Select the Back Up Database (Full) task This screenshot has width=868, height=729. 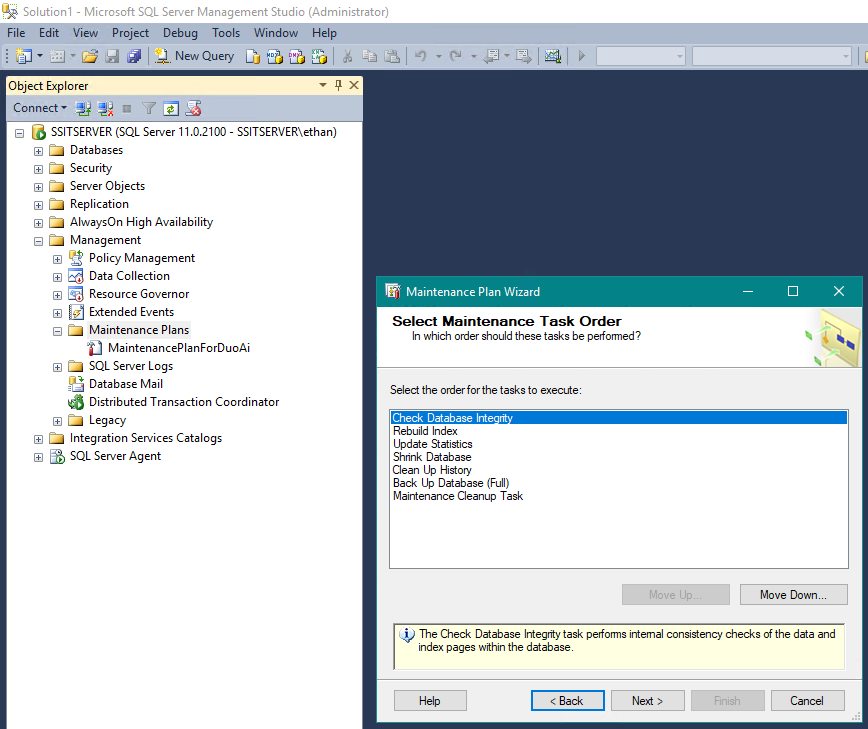[451, 483]
